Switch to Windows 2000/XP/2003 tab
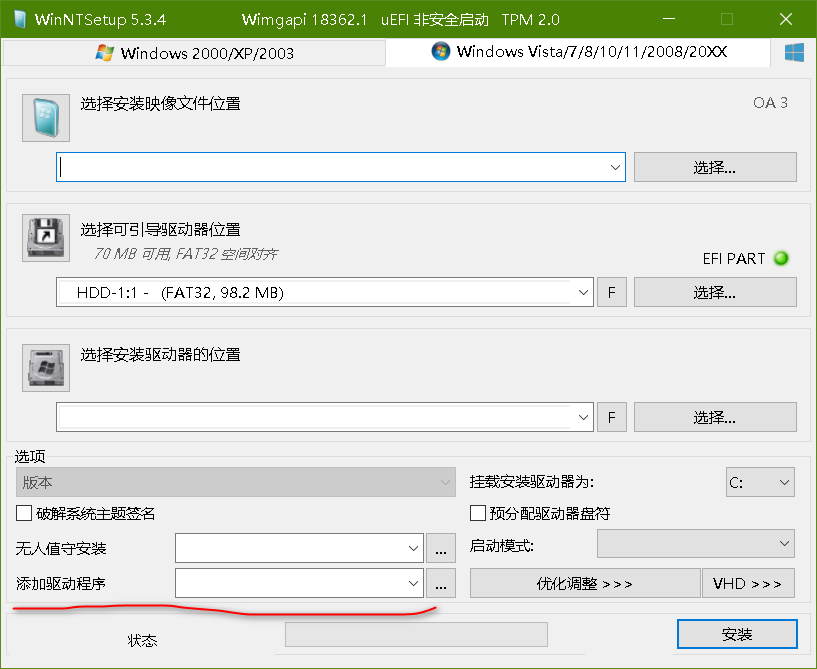 194,53
